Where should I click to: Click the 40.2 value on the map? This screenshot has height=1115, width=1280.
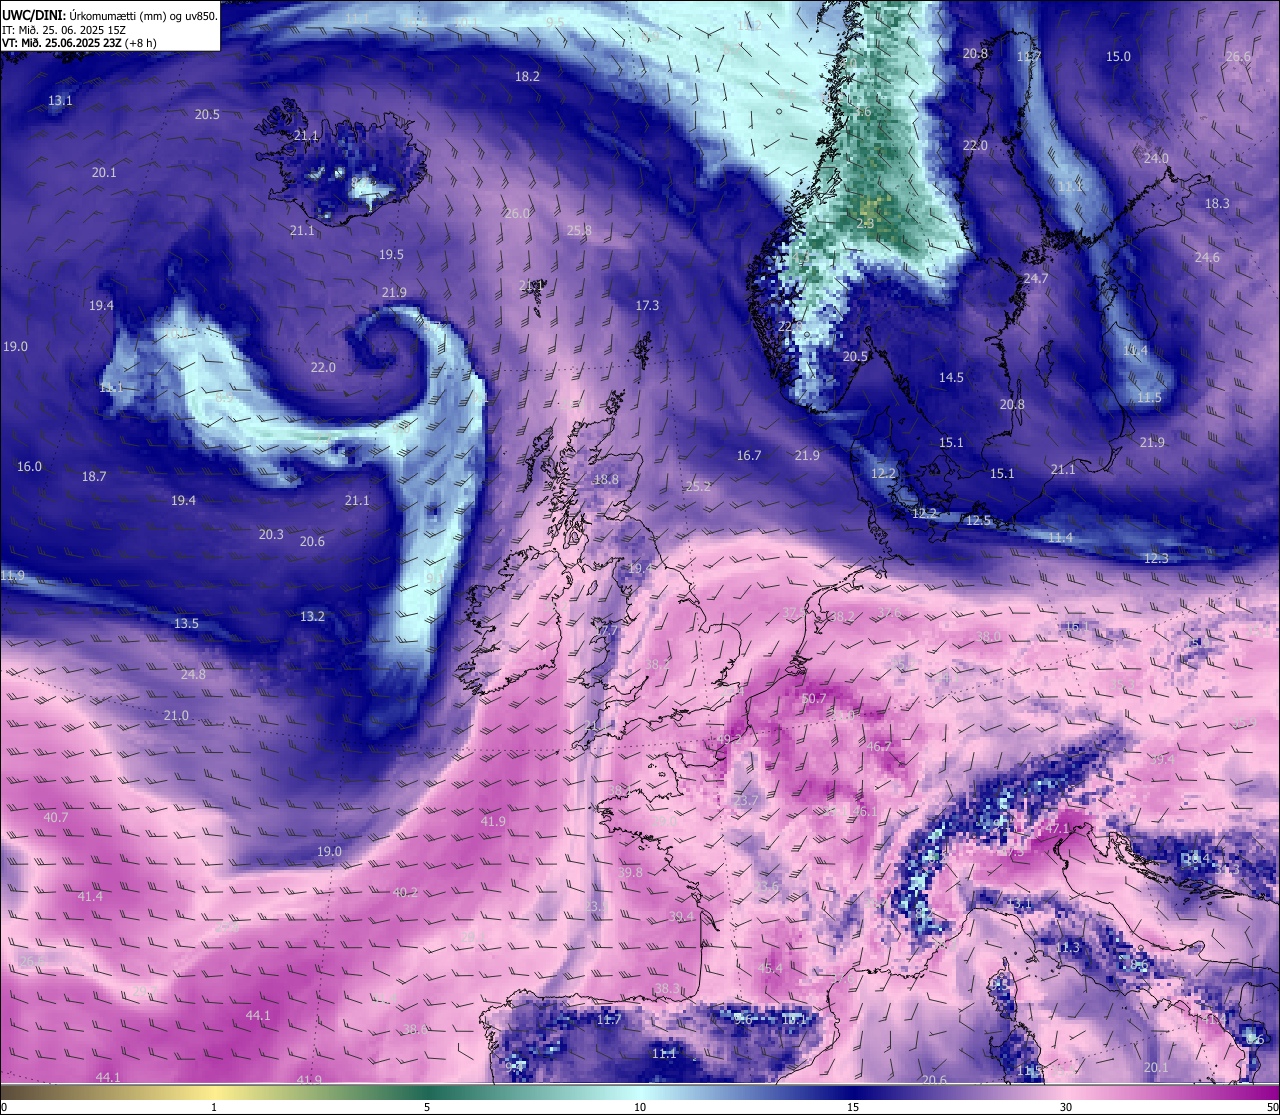[x=405, y=893]
